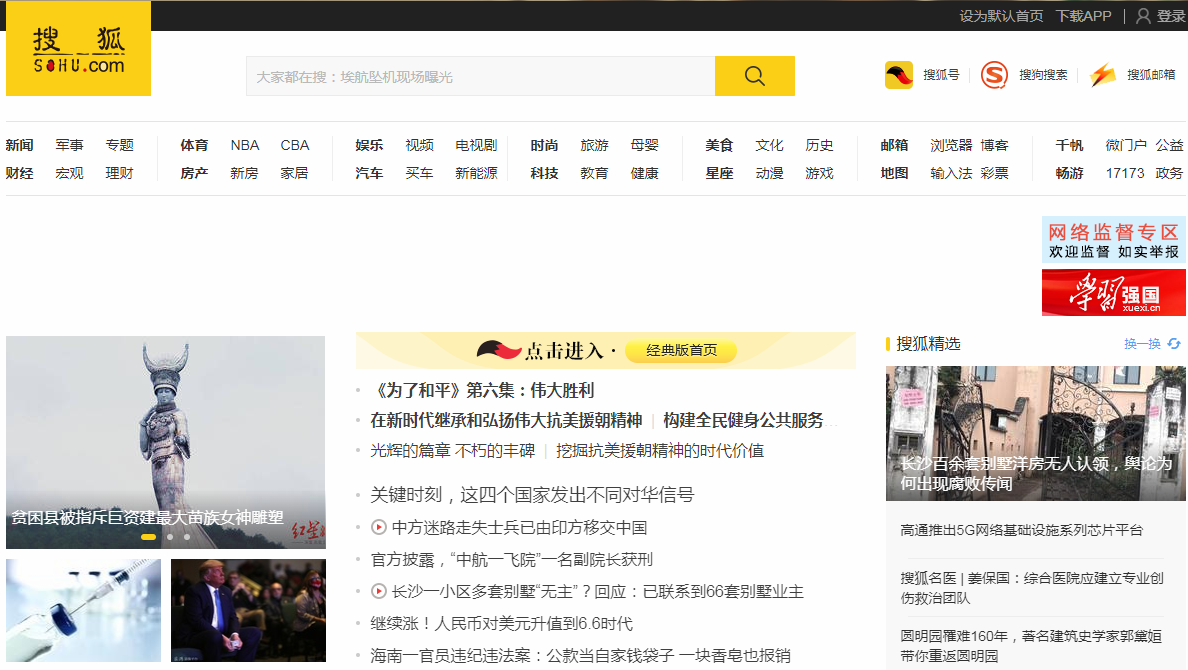
Task: Open 公益 in navigation
Action: coord(1169,145)
